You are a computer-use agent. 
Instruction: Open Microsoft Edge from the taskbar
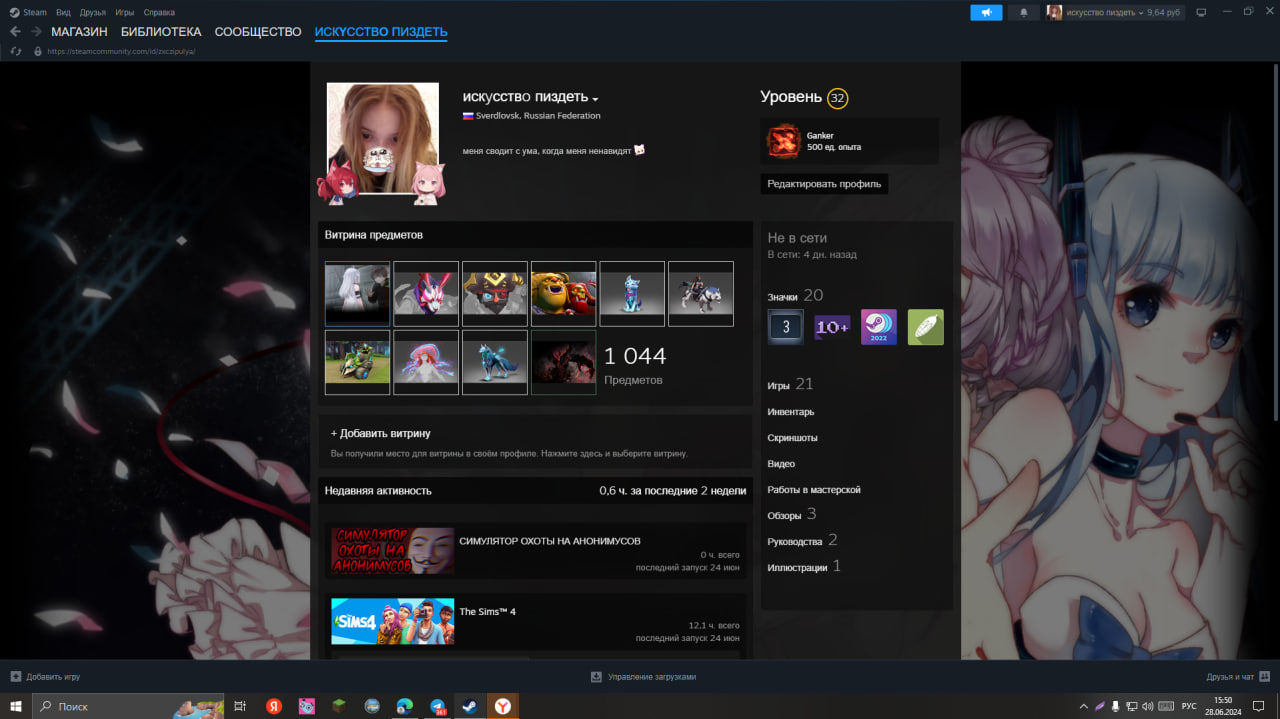pos(404,706)
